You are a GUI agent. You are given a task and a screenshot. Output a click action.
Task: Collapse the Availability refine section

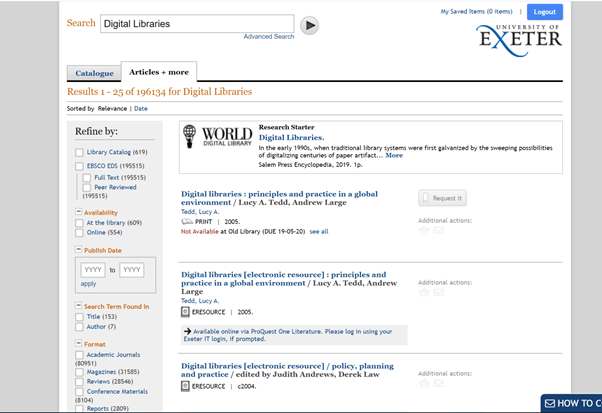79,213
